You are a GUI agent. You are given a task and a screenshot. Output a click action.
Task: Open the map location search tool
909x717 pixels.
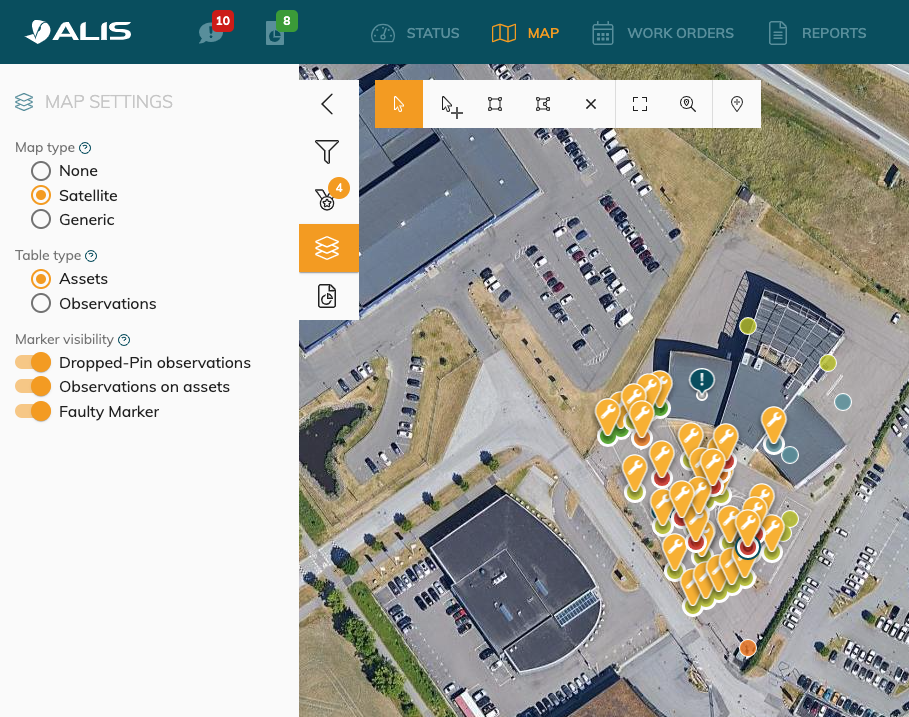tap(688, 104)
